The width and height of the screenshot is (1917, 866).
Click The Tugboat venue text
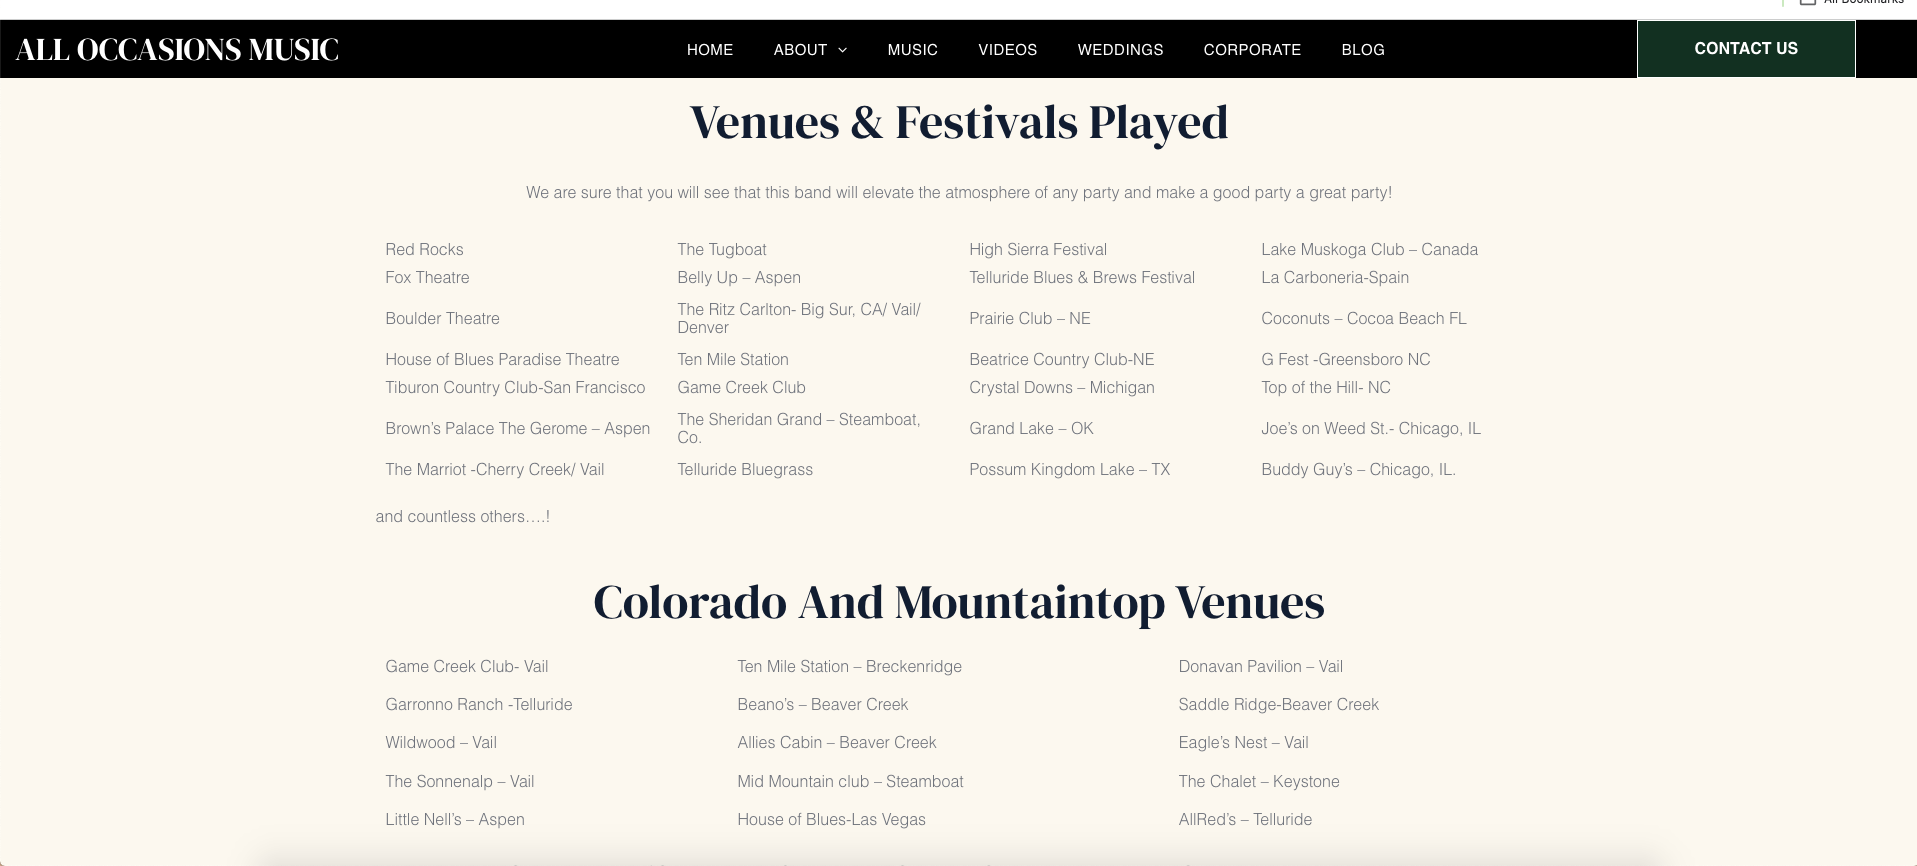point(722,249)
